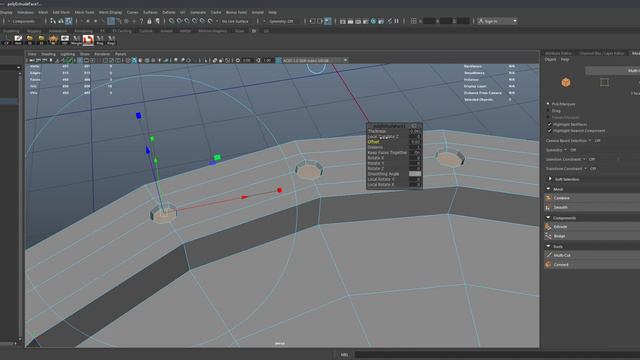Toggle Highlight Nearest Component checkbox
The image size is (640, 360).
tap(549, 131)
